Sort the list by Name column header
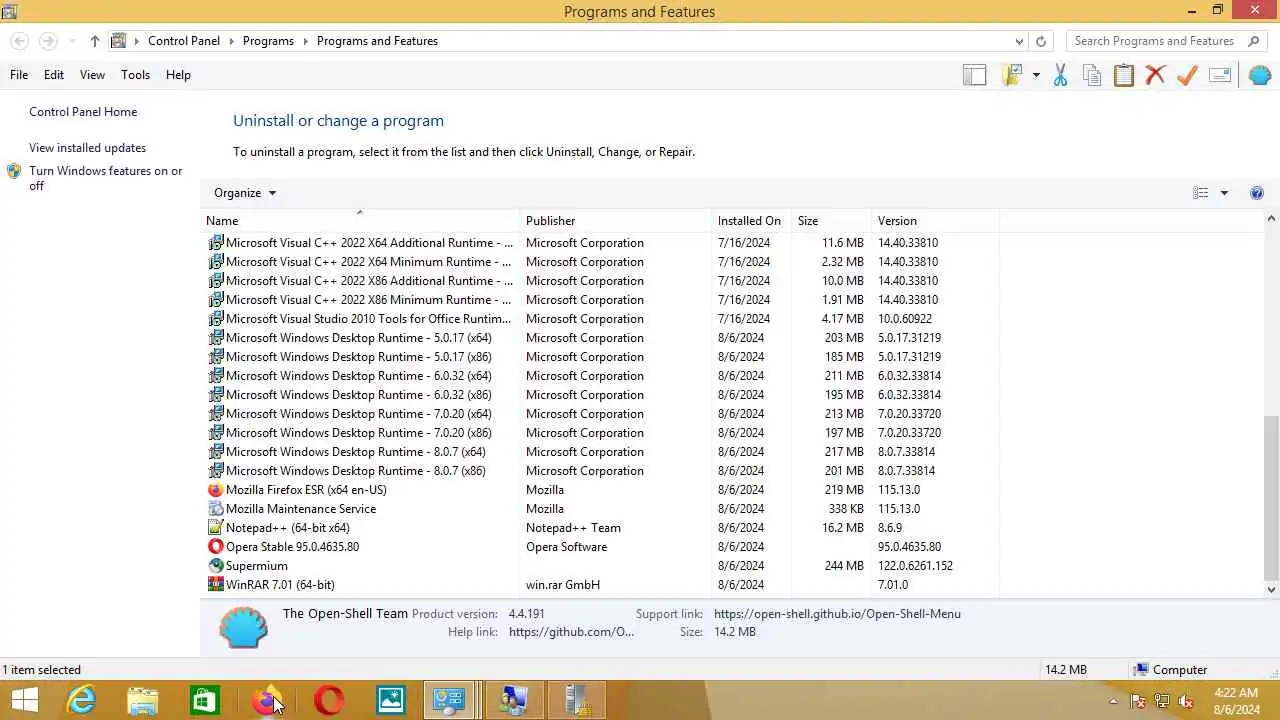 [360, 221]
